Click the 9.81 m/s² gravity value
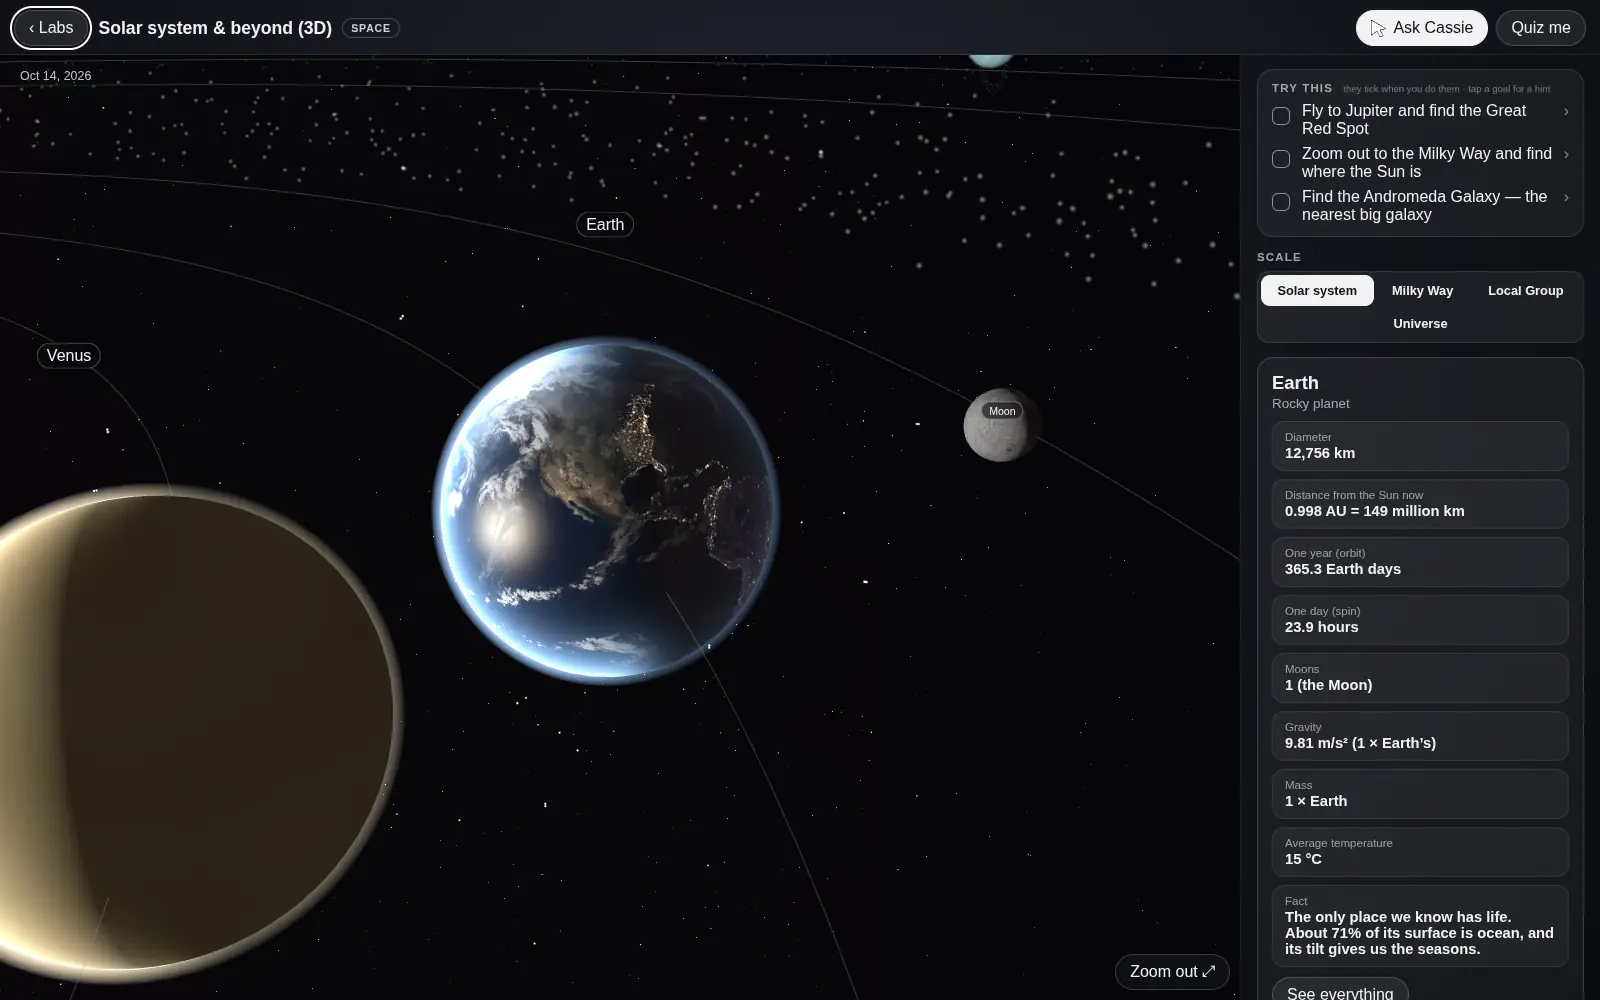 [x=1360, y=743]
